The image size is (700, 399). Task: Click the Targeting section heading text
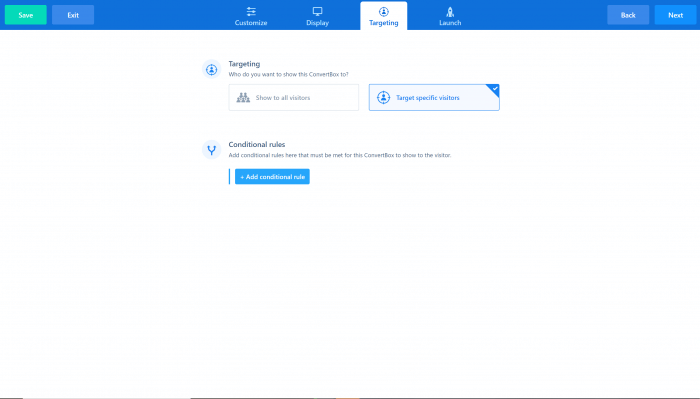pos(244,64)
